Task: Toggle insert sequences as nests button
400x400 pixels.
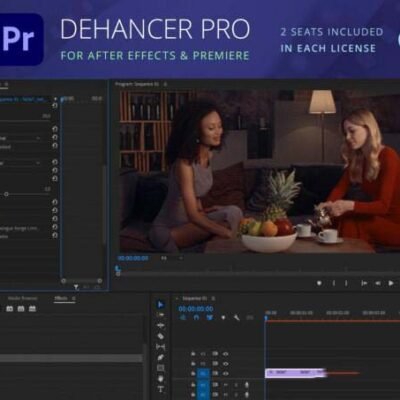Action: (x=183, y=318)
